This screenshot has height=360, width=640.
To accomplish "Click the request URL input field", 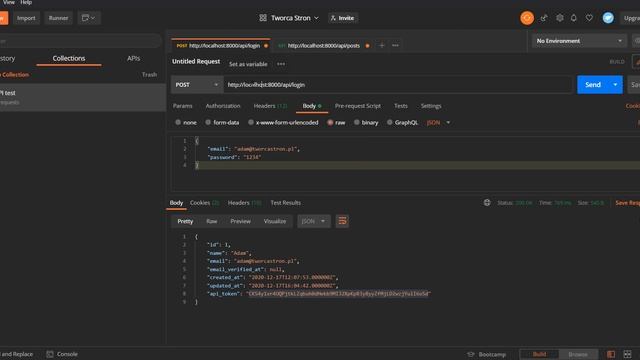I will click(398, 84).
